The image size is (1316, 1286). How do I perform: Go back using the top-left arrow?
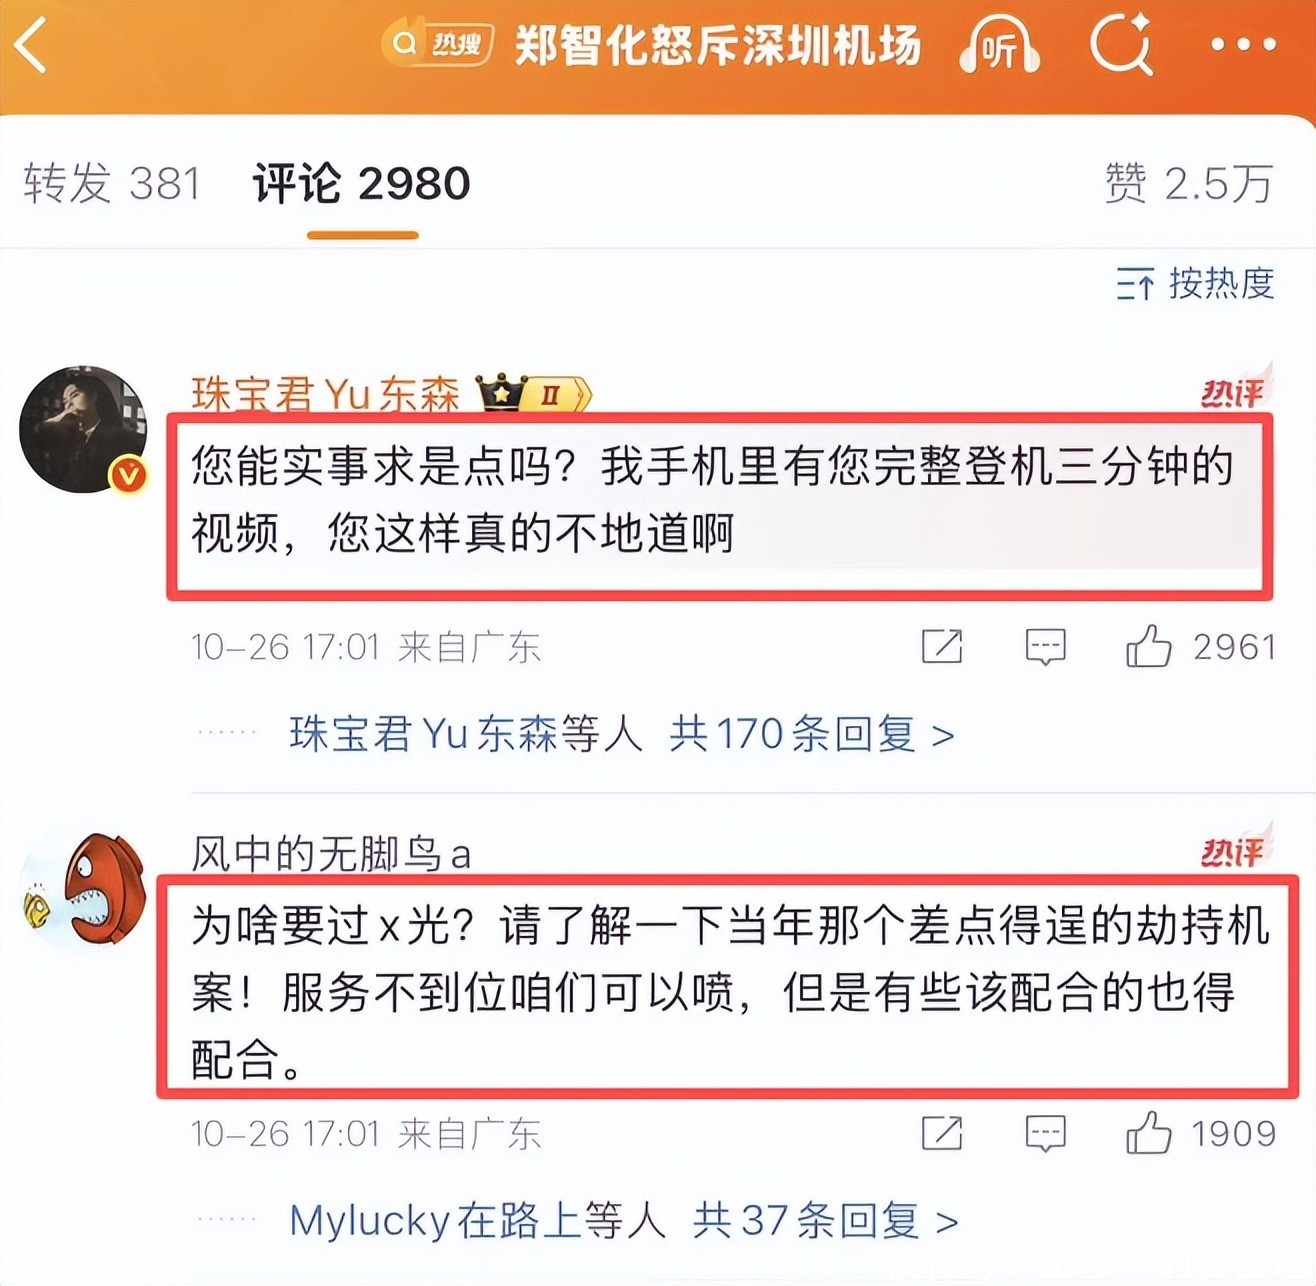[31, 45]
